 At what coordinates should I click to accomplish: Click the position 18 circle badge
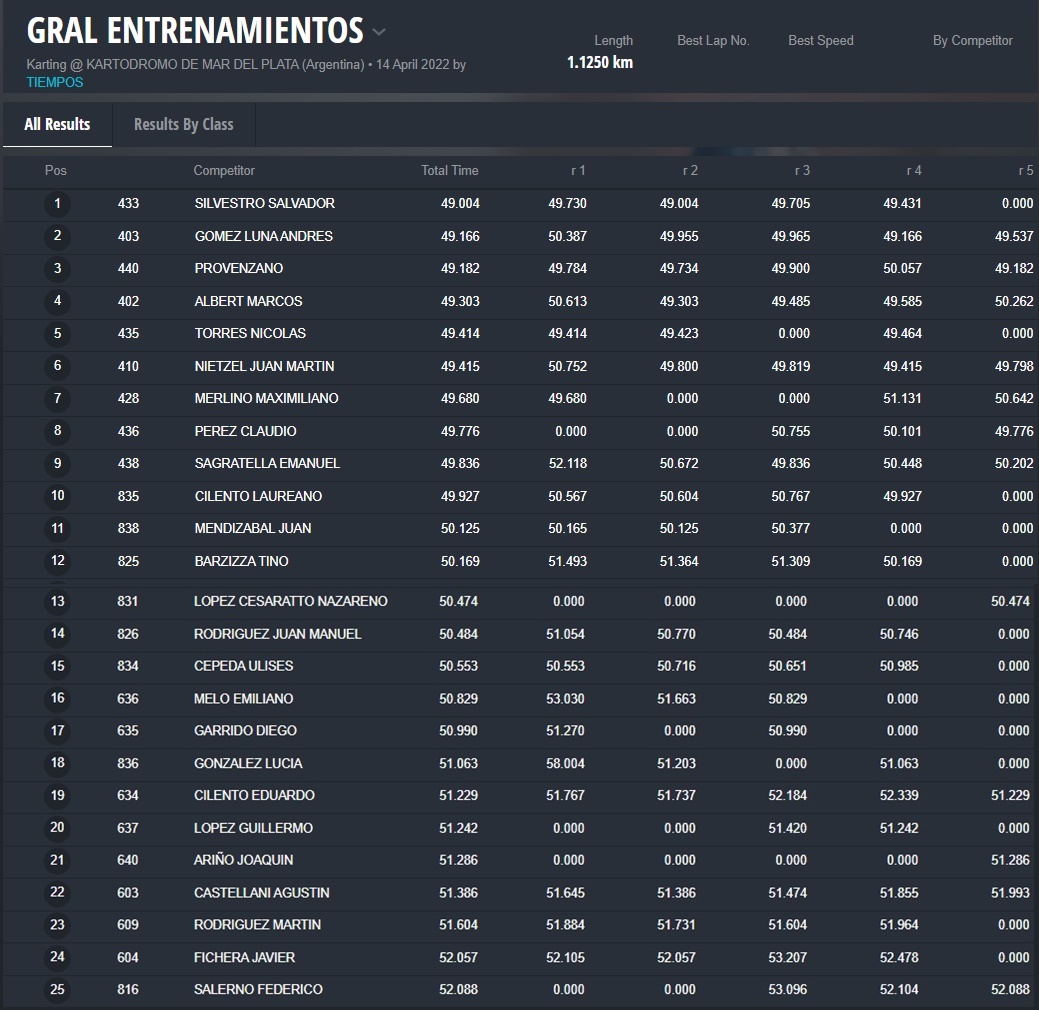tap(57, 764)
